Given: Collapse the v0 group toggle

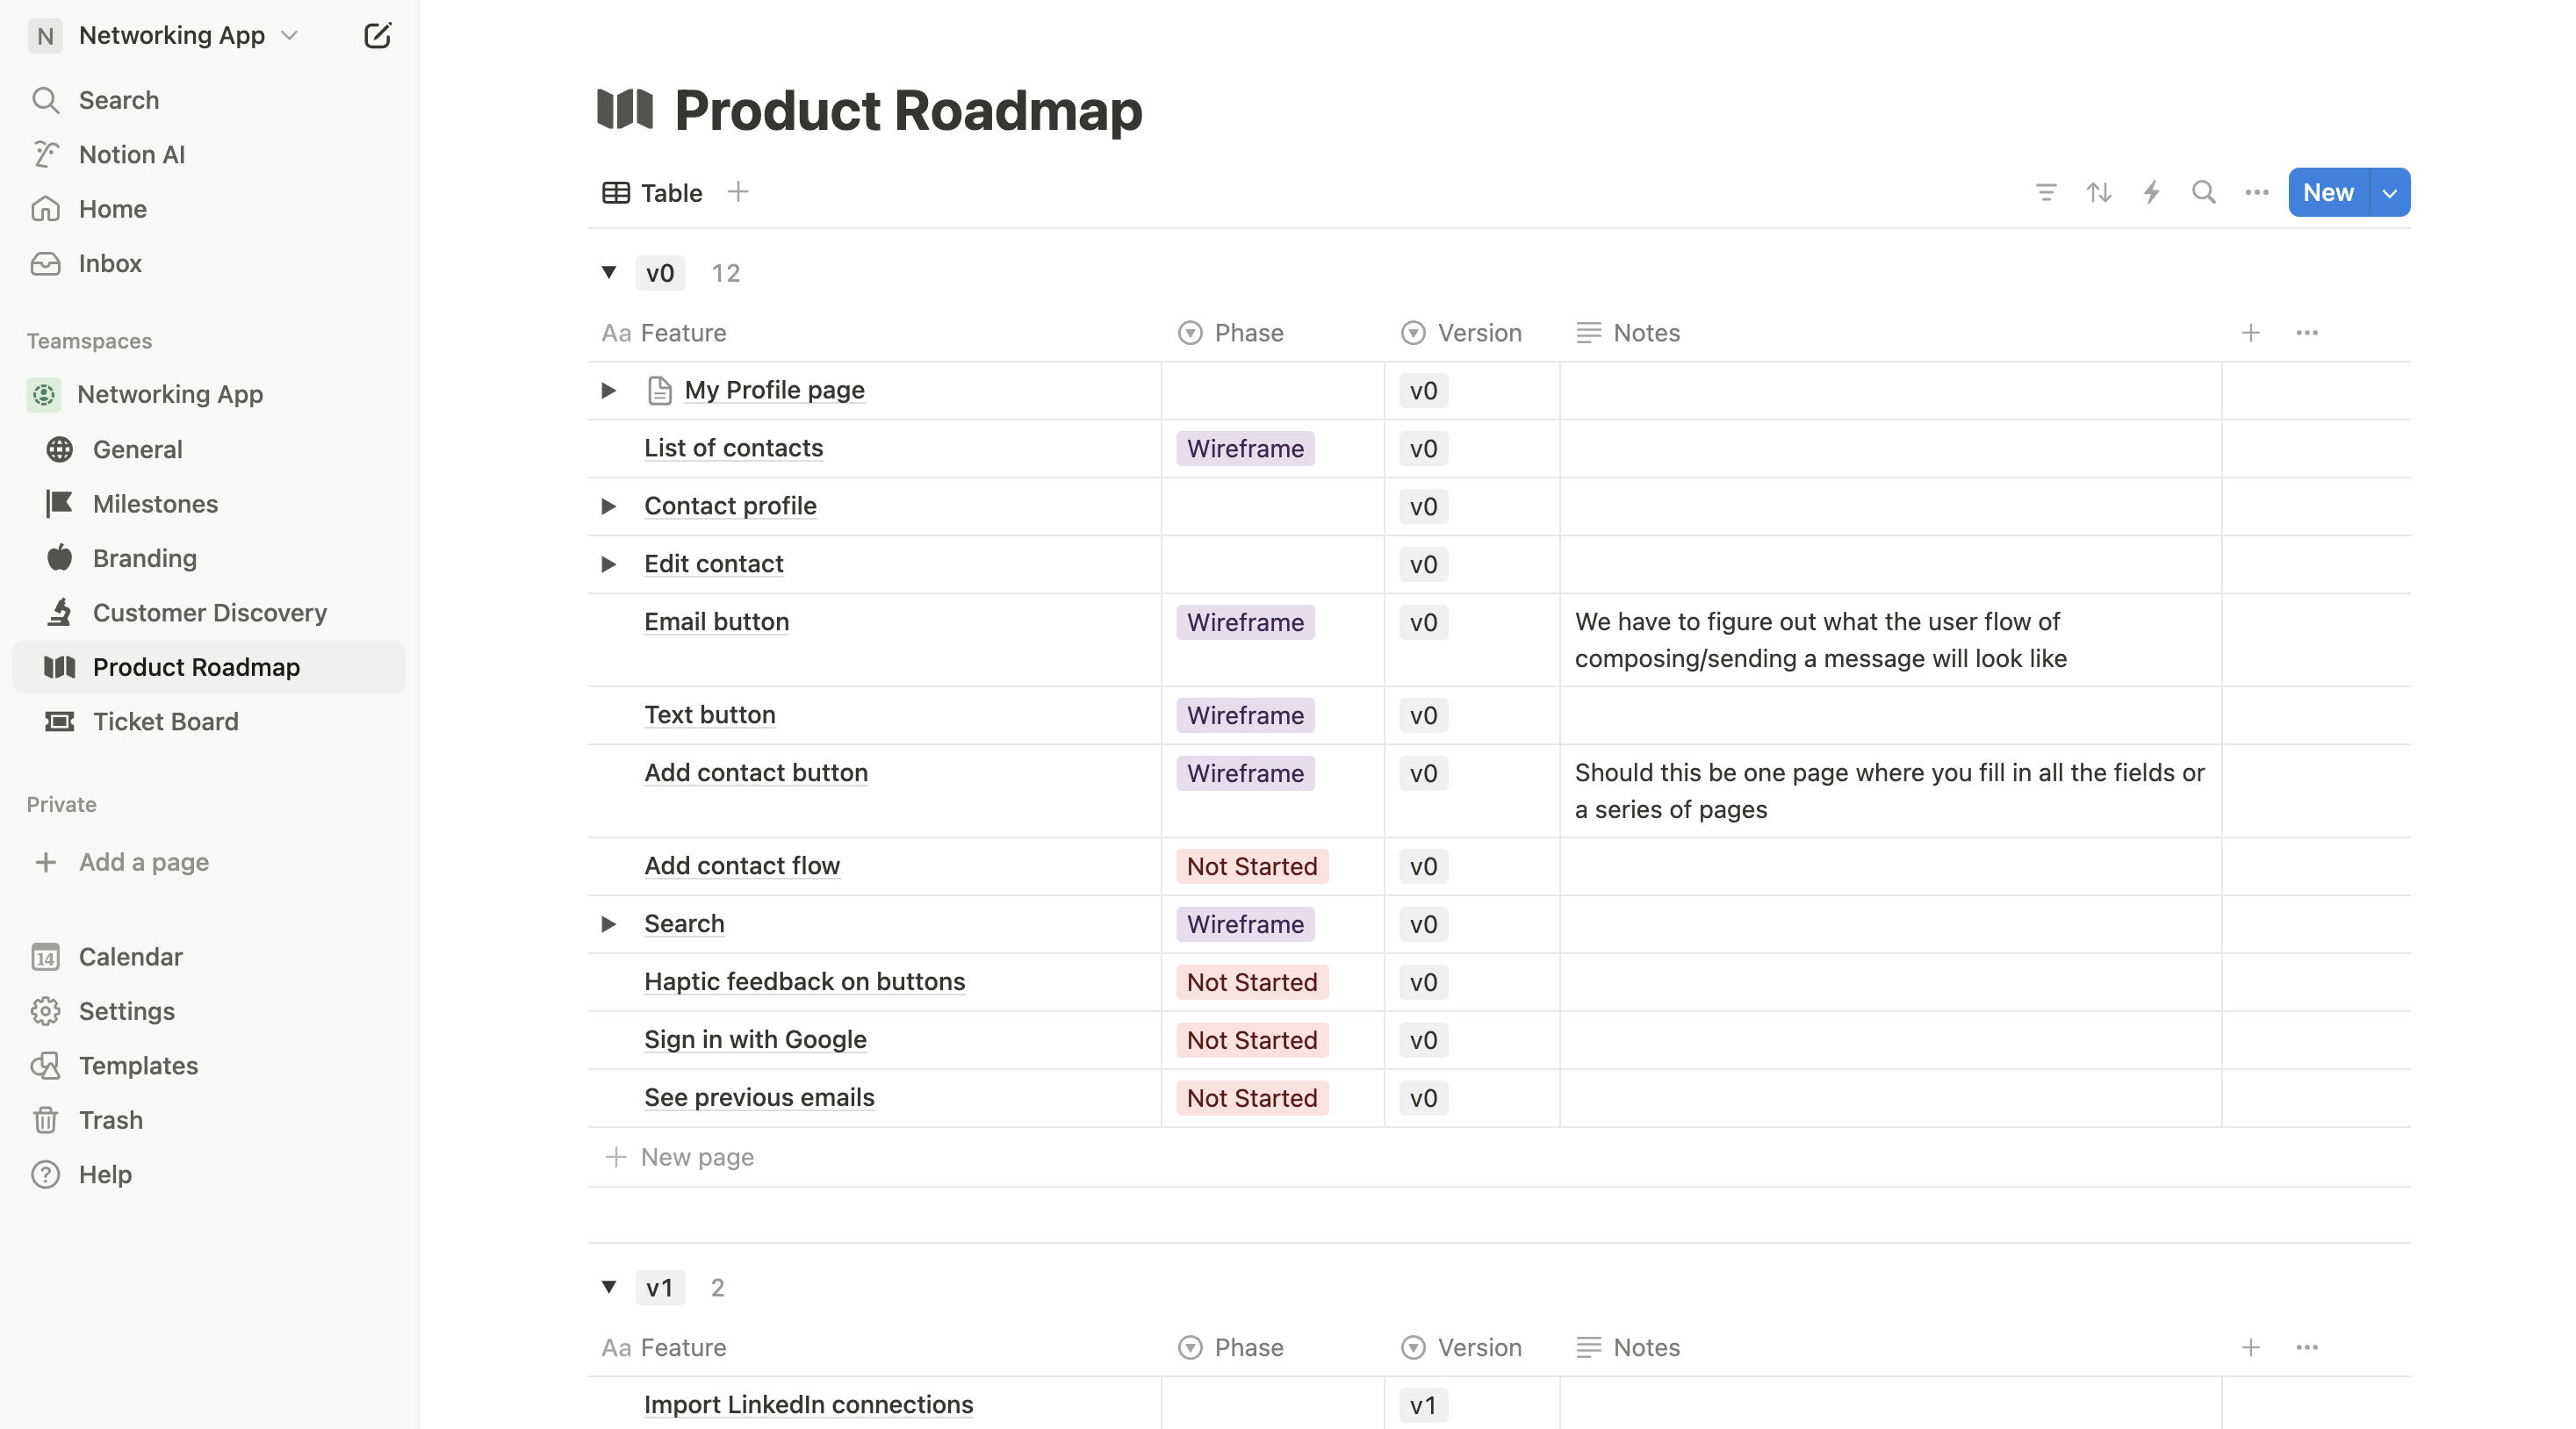Looking at the screenshot, I should click(x=609, y=272).
